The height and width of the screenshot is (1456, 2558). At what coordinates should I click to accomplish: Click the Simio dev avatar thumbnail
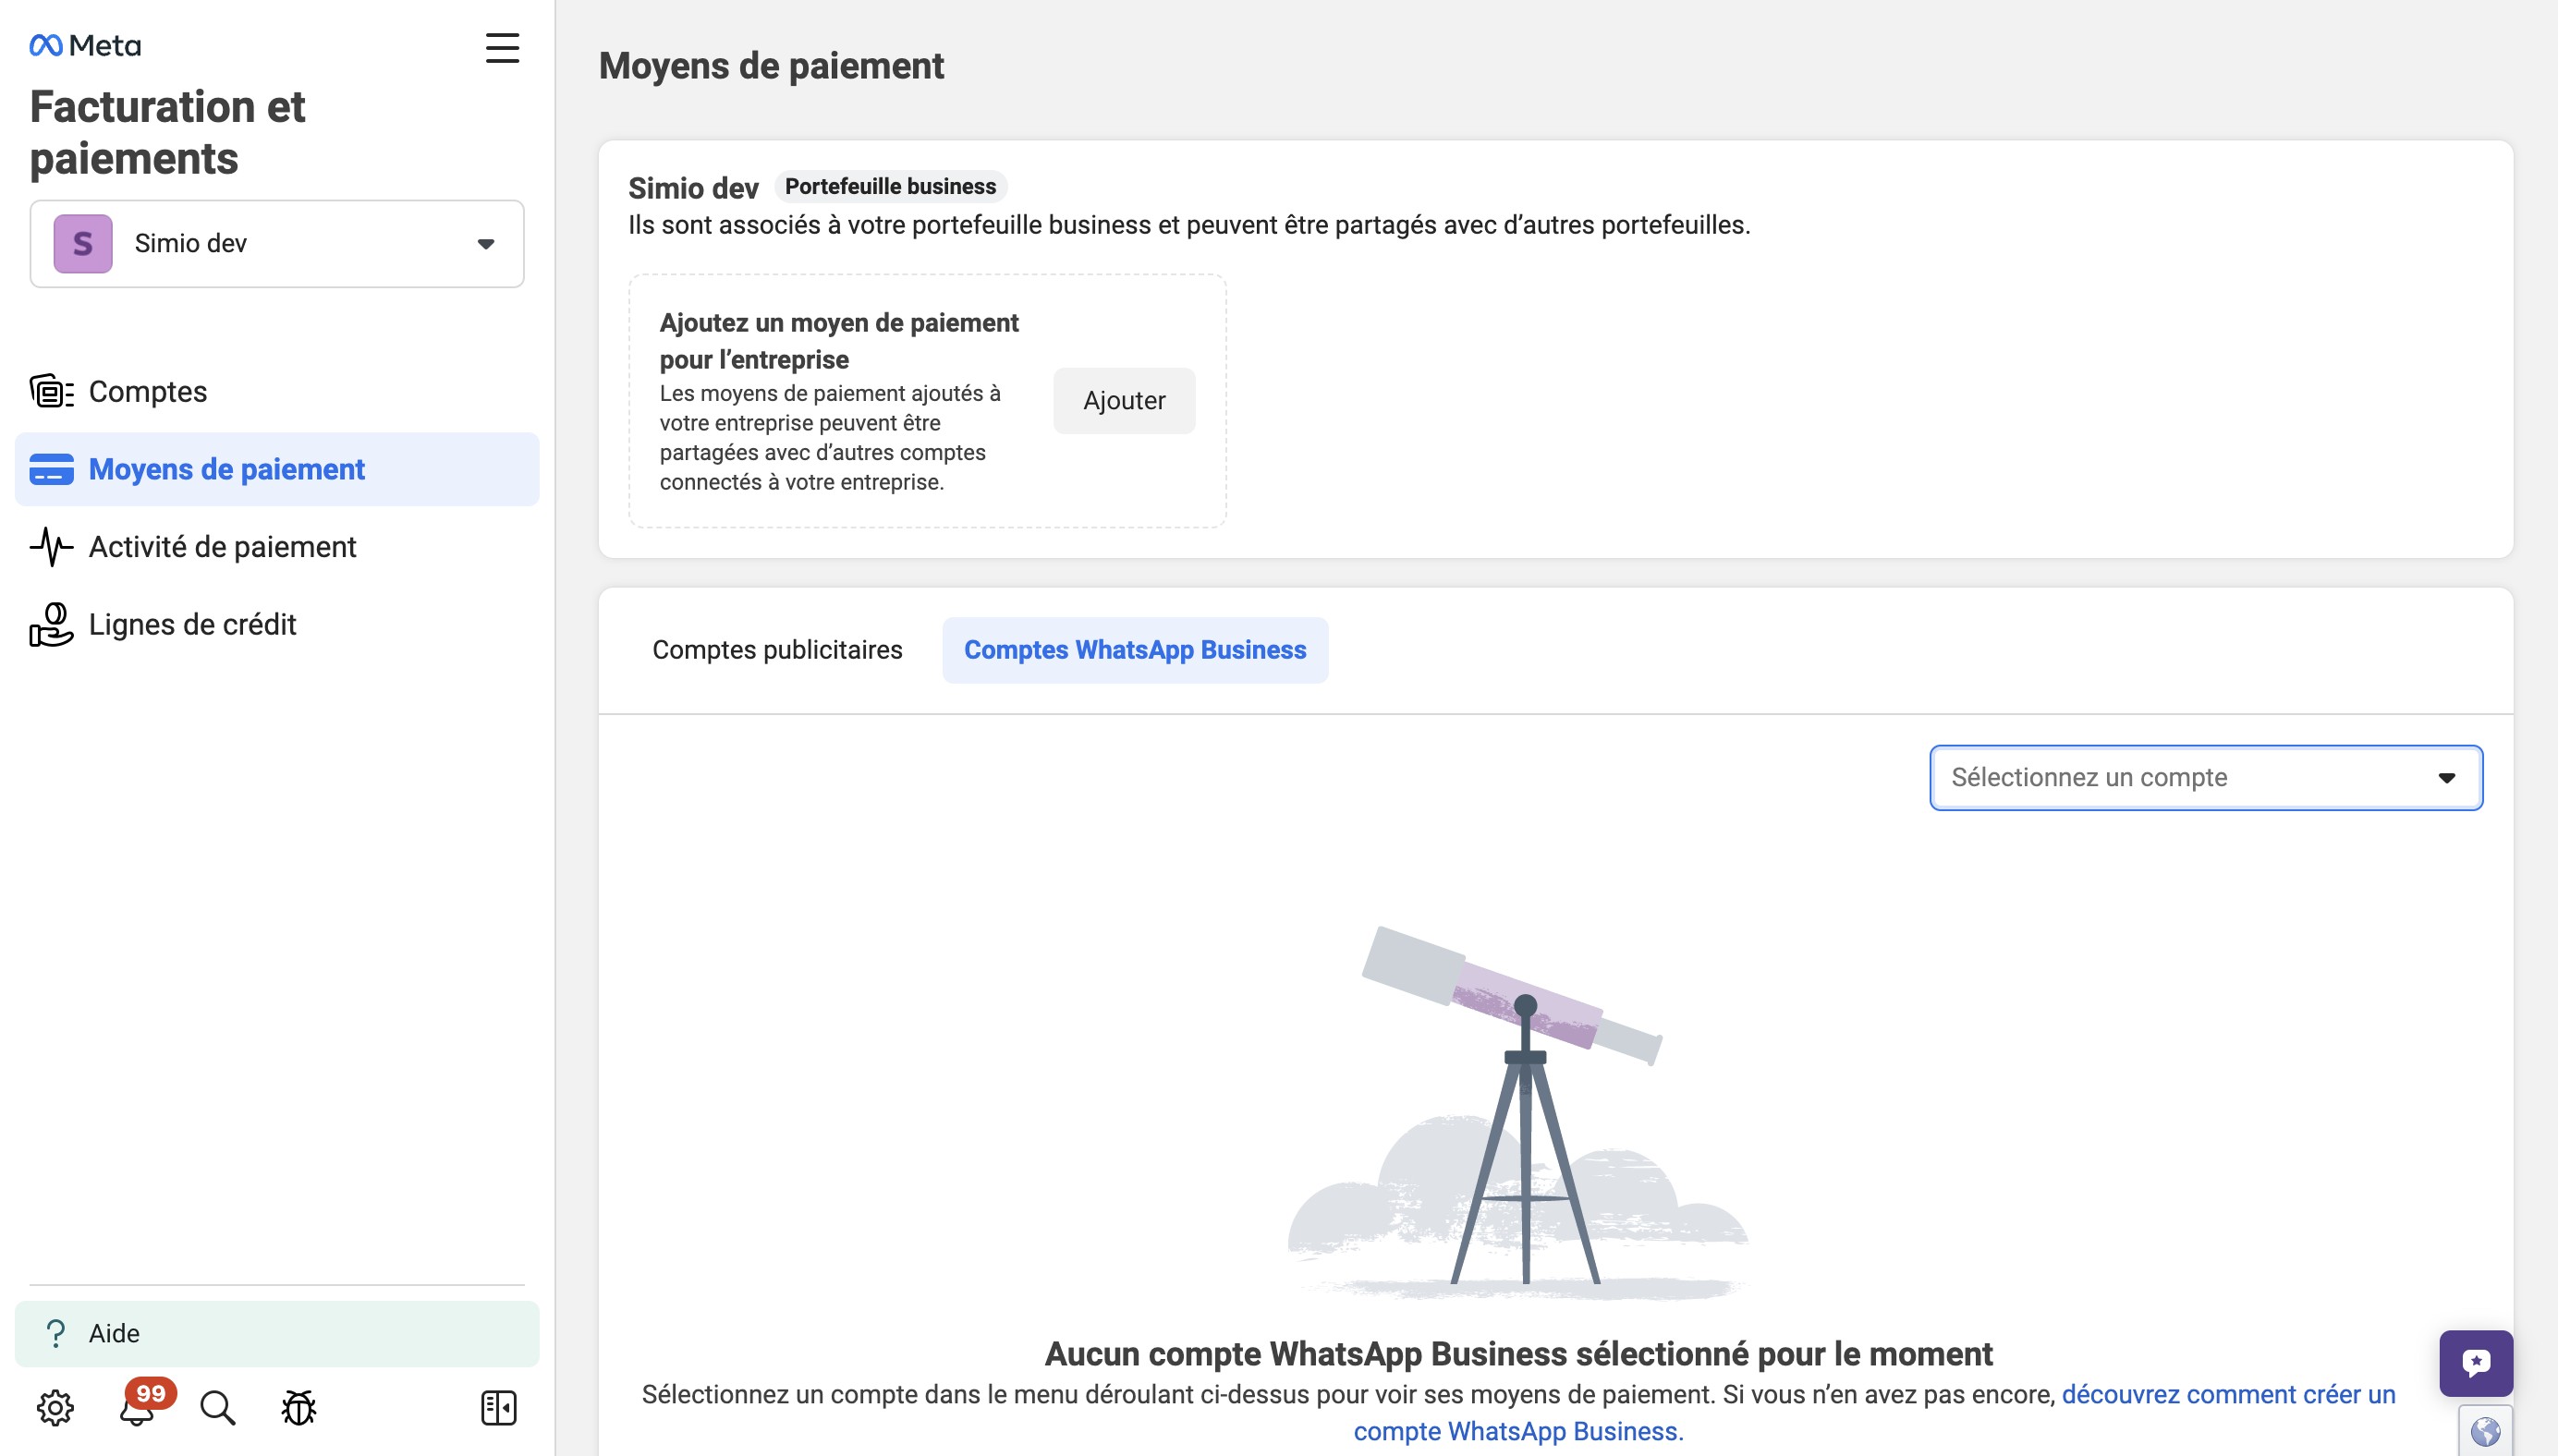click(x=83, y=243)
